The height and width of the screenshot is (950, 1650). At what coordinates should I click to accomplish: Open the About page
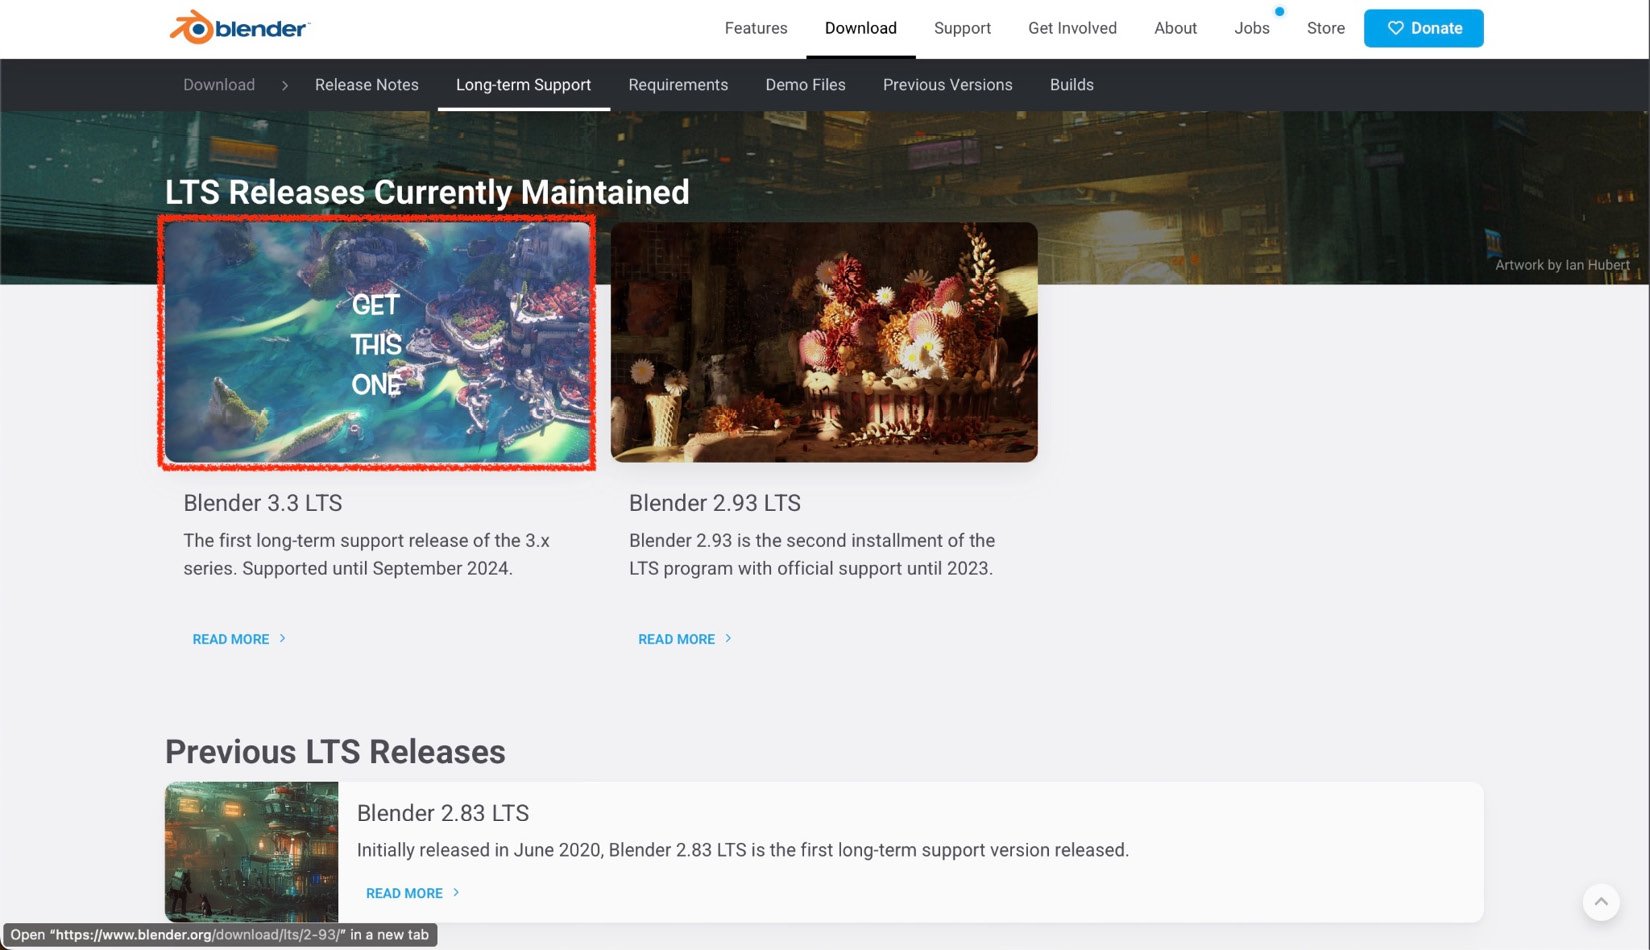(x=1175, y=28)
